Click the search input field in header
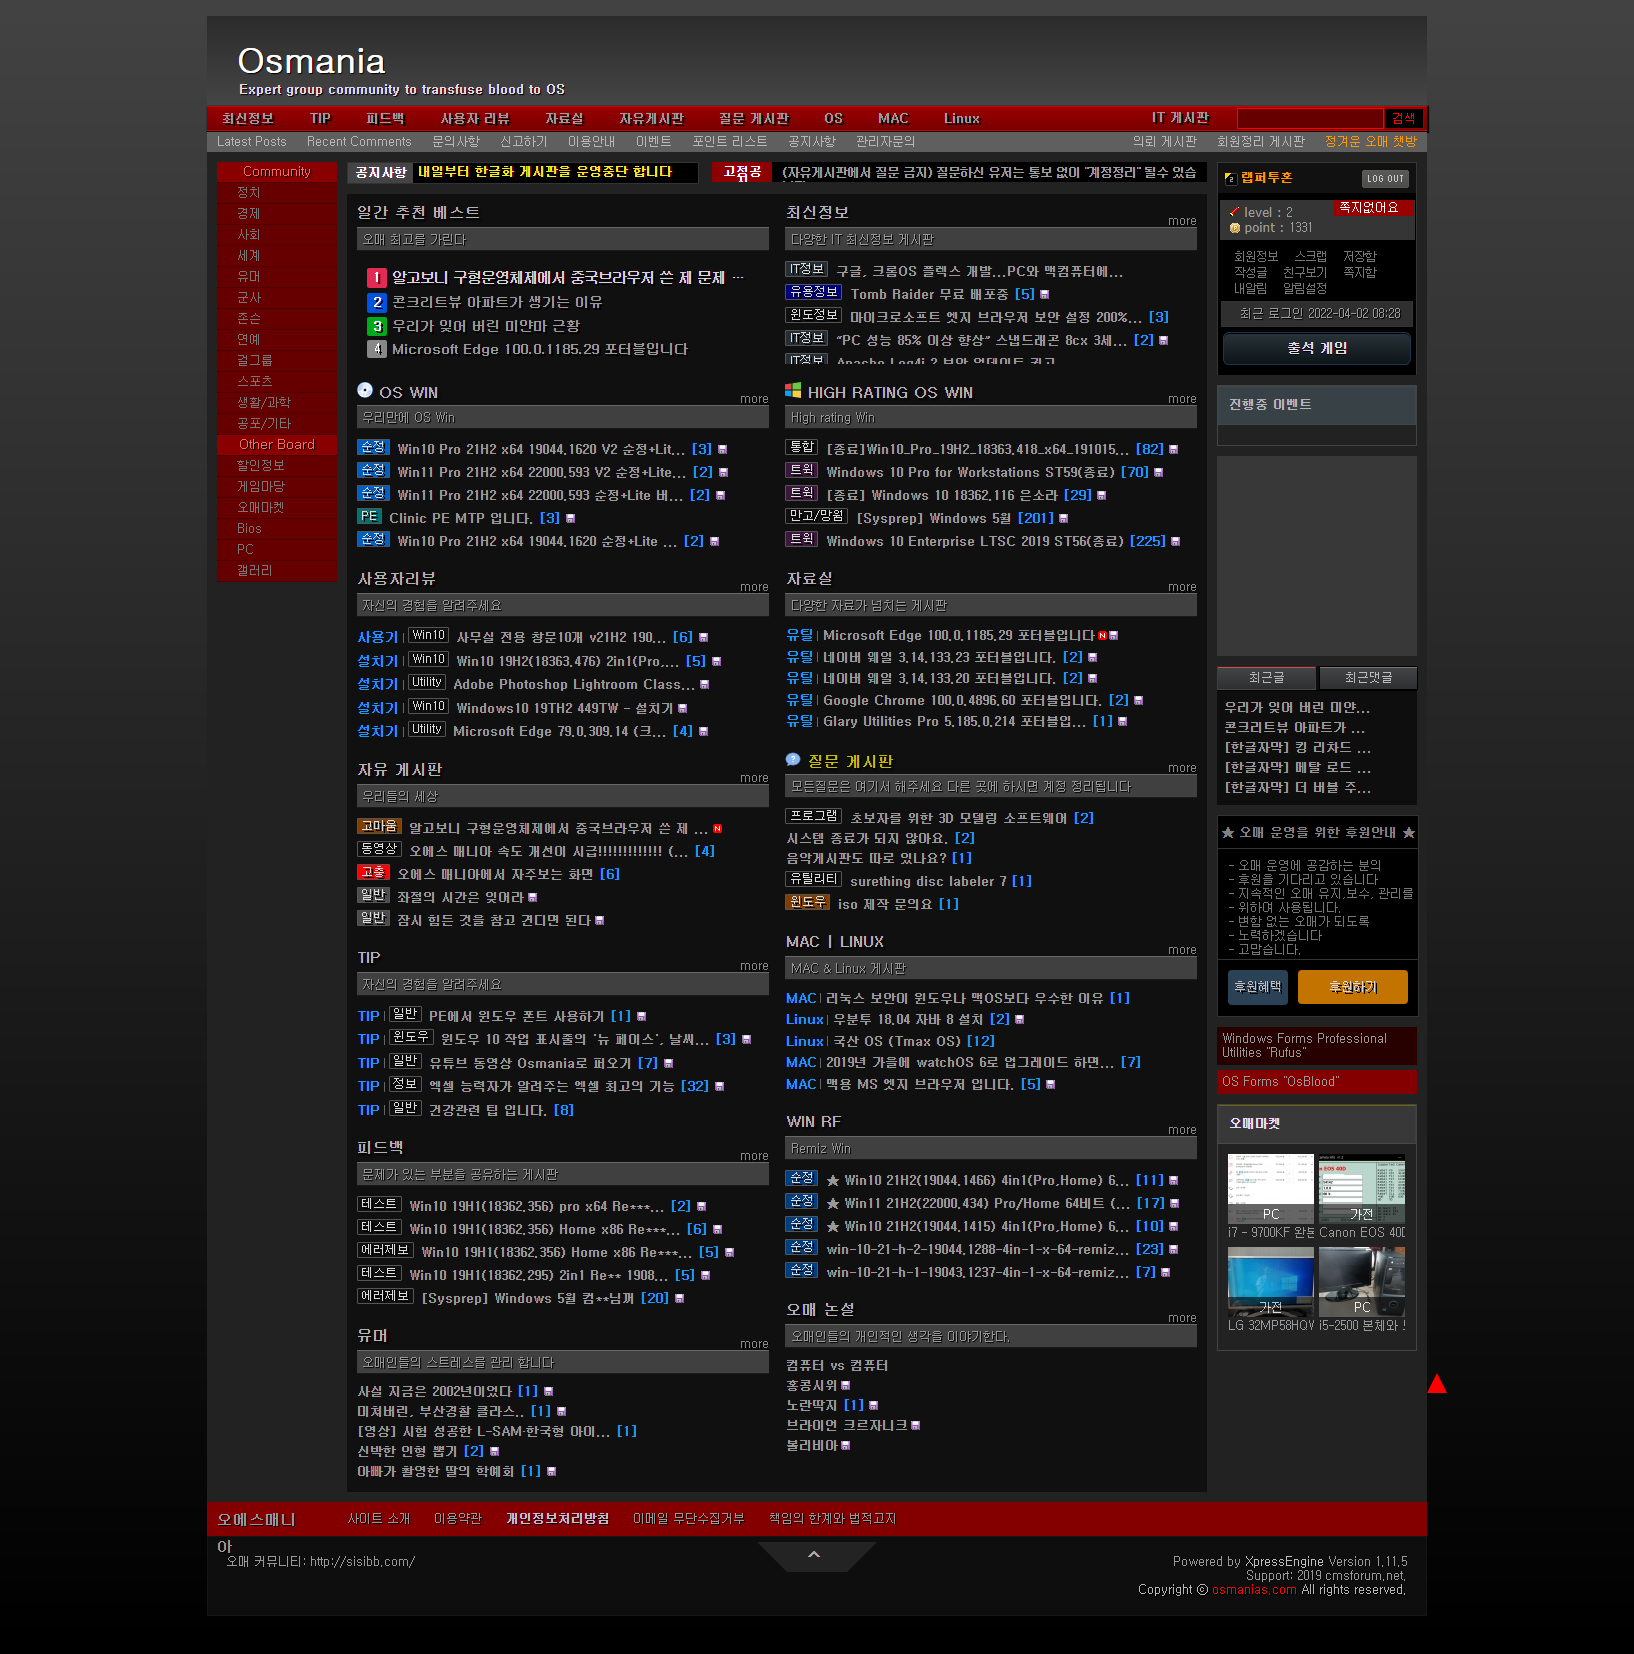1634x1654 pixels. click(1310, 118)
